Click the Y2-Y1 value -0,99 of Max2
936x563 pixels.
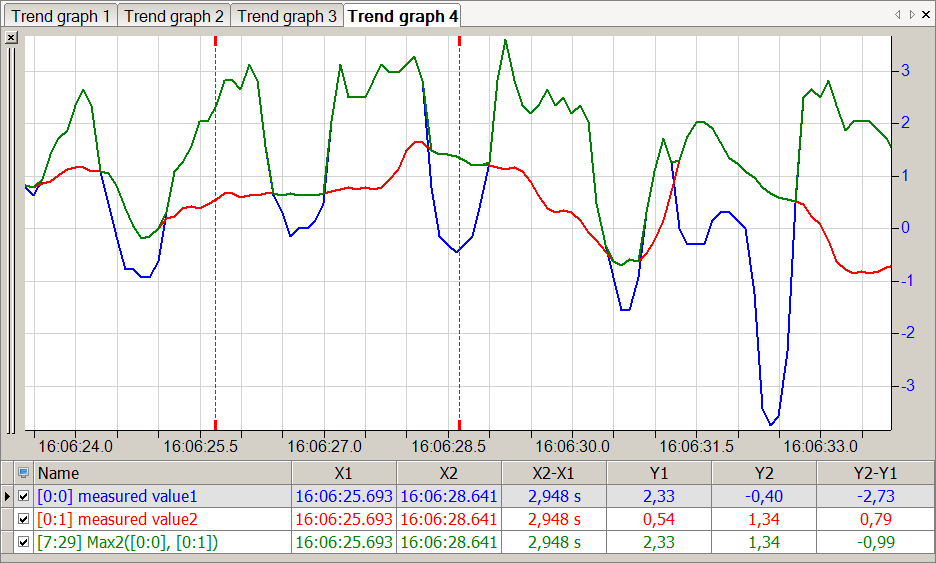[876, 542]
